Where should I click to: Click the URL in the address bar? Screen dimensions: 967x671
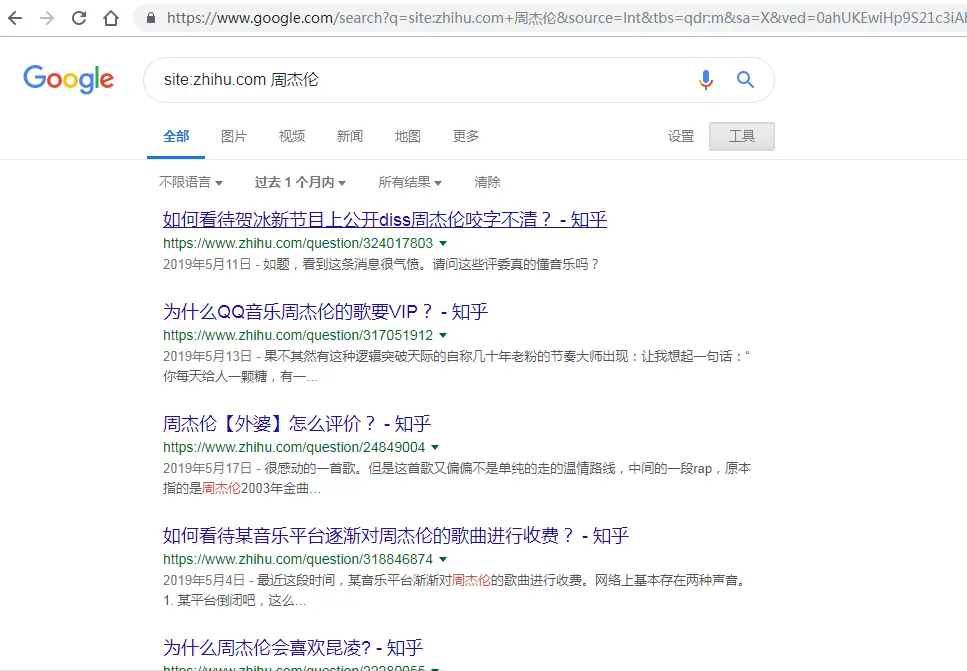coord(566,18)
